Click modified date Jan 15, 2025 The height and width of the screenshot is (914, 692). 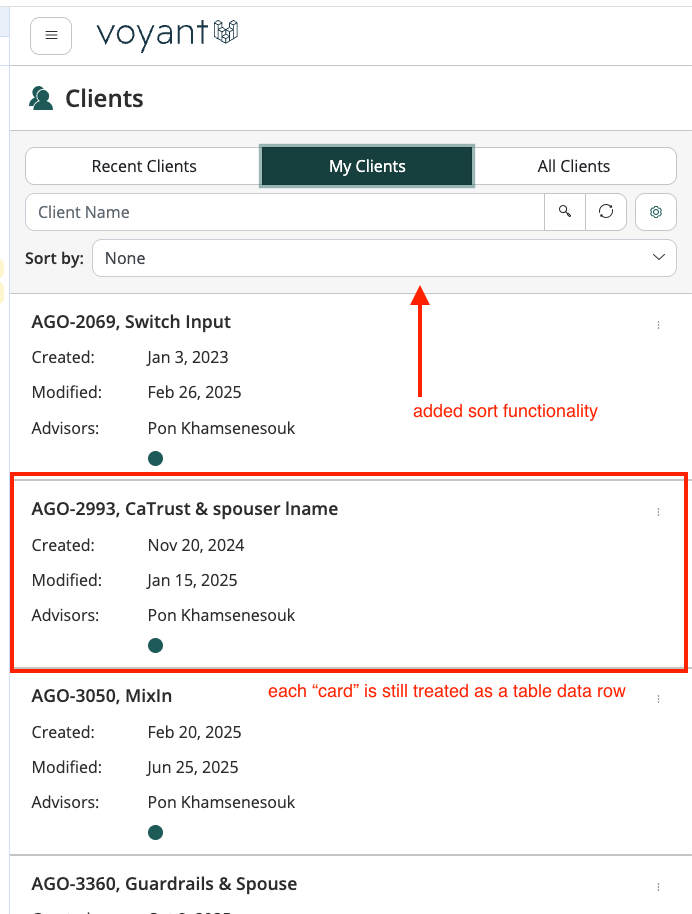(x=192, y=581)
